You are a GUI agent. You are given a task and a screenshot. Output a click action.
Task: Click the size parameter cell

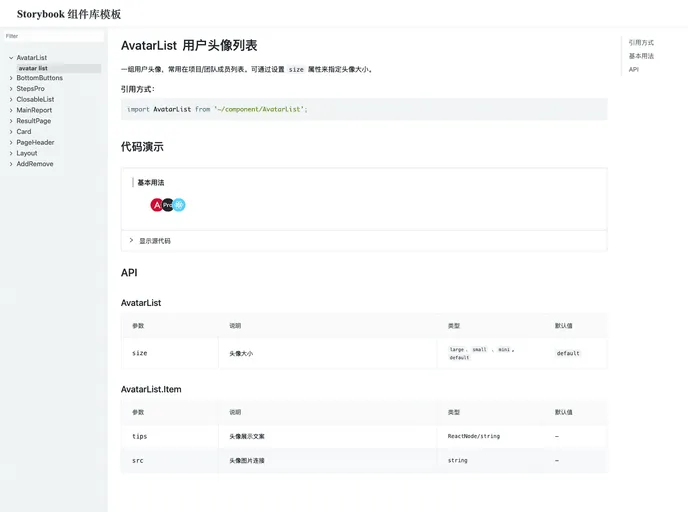coord(170,353)
